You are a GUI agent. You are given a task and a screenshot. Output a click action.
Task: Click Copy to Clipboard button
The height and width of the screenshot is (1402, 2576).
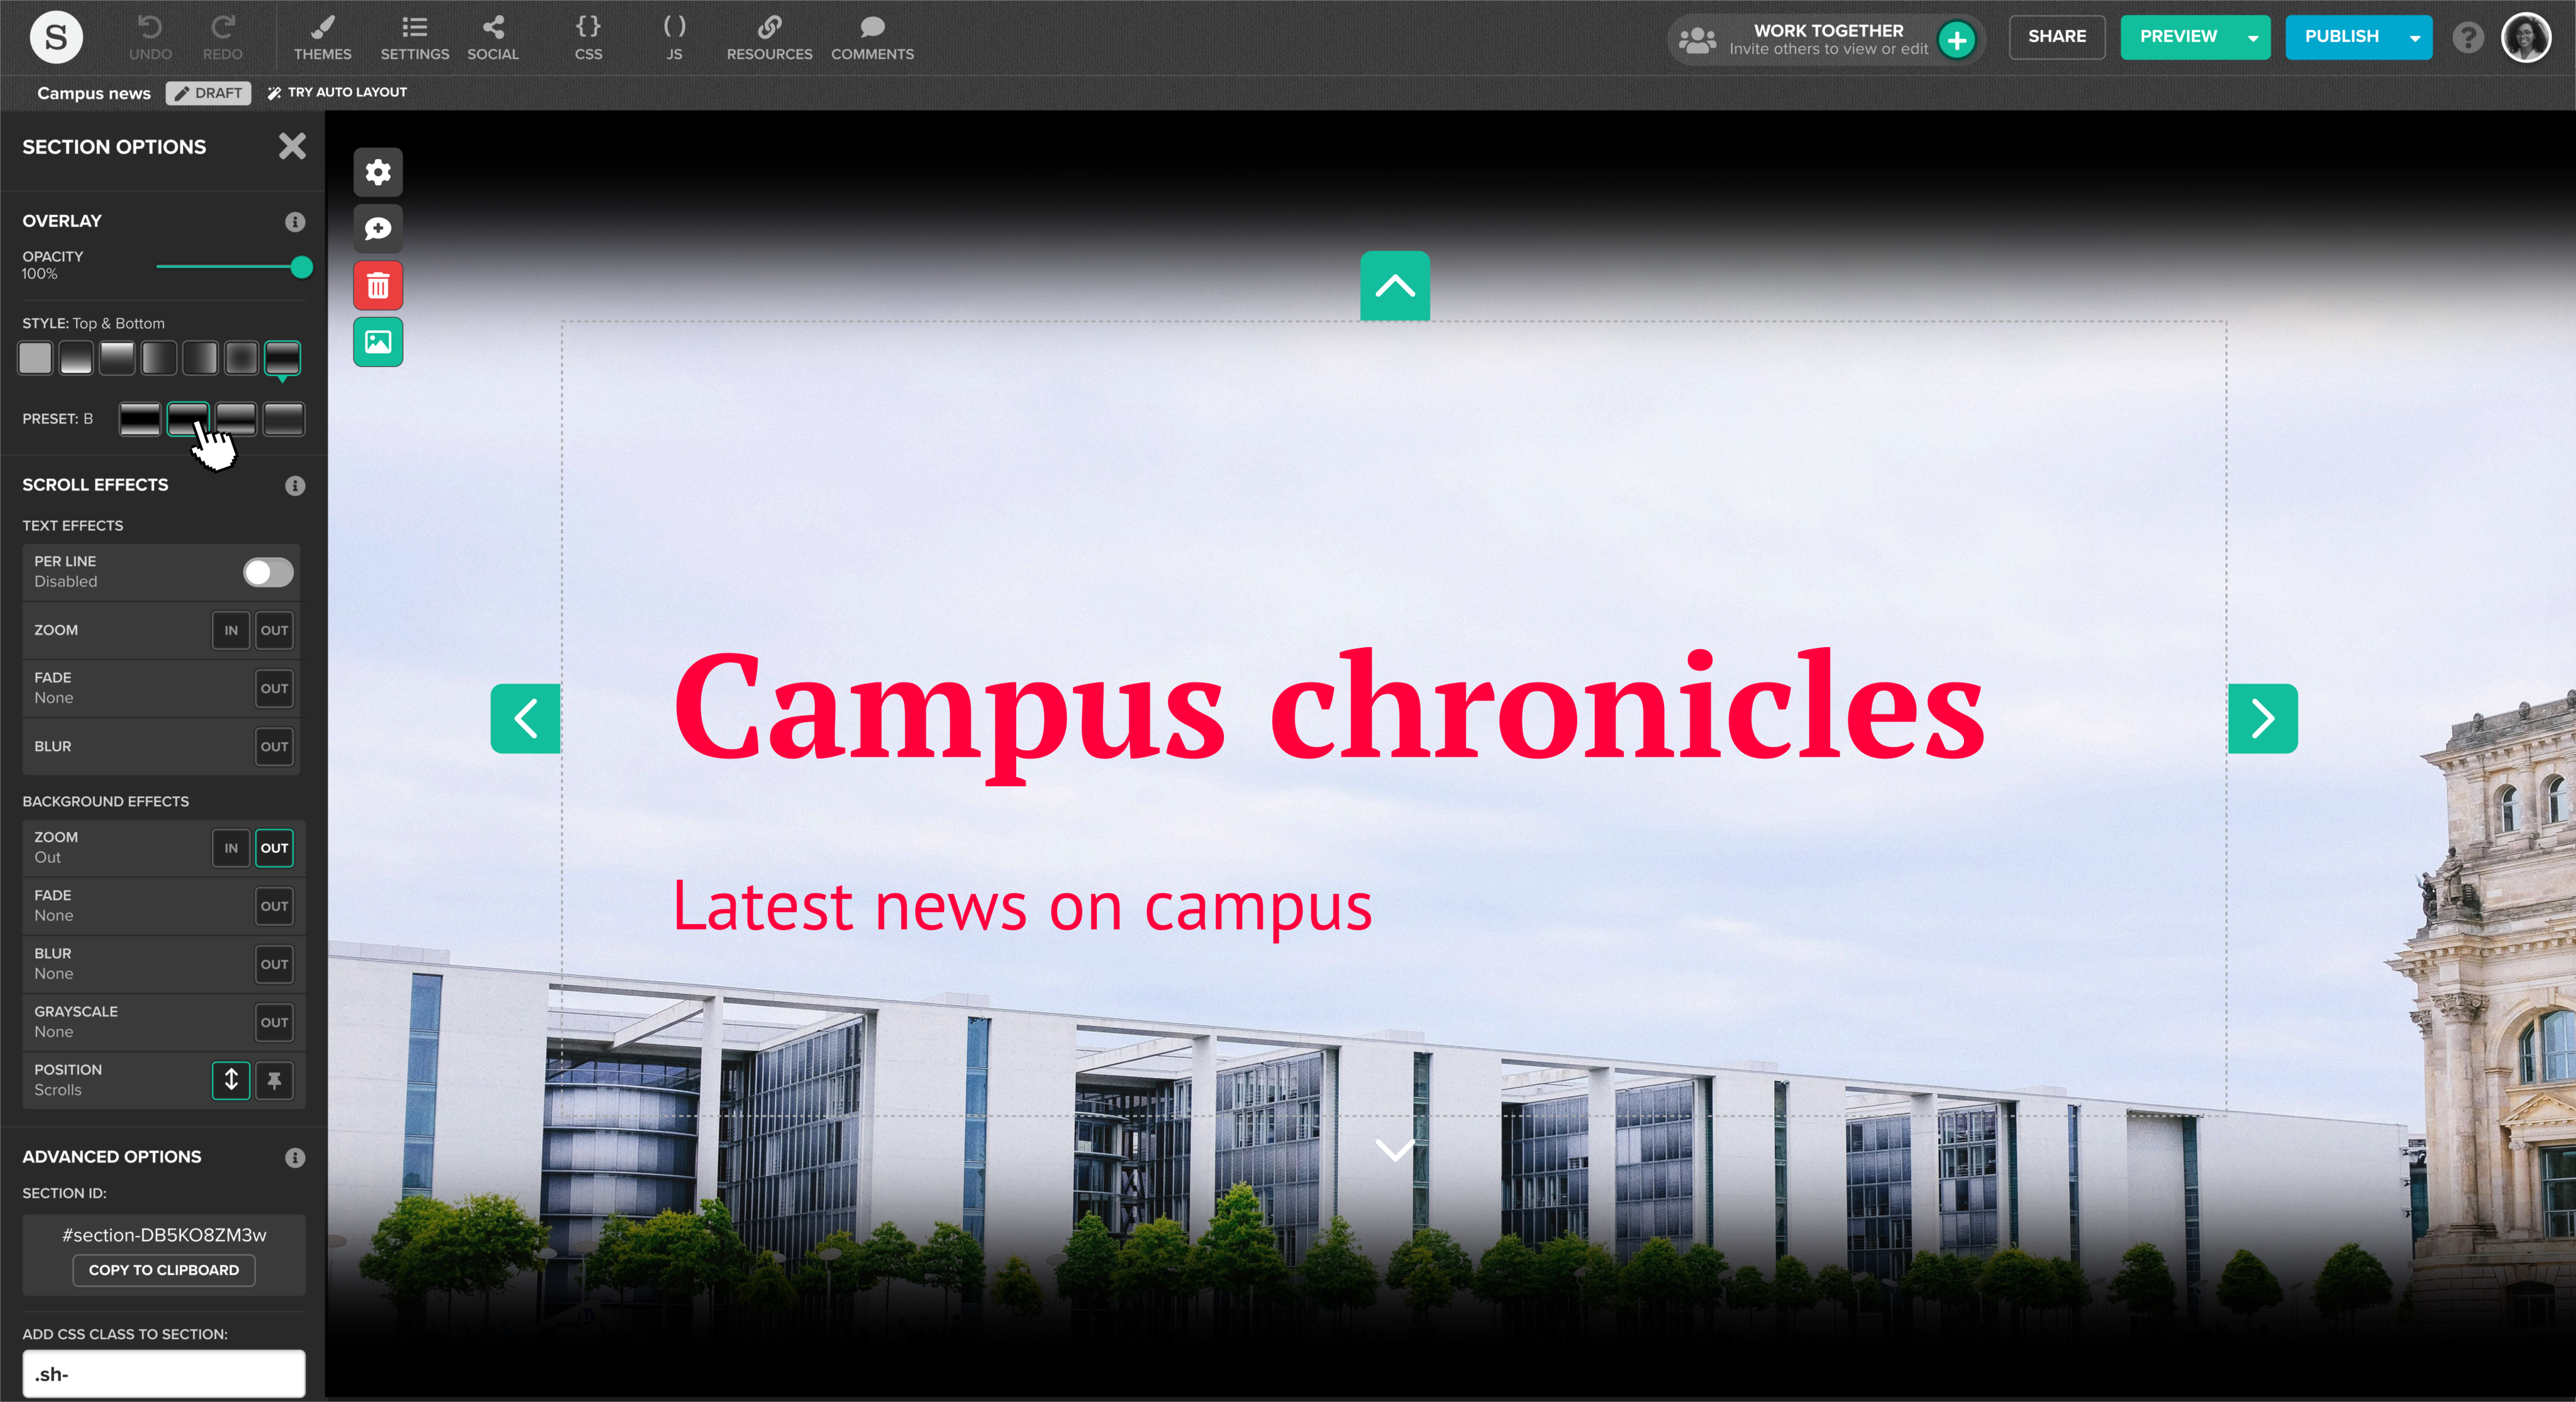(x=164, y=1270)
